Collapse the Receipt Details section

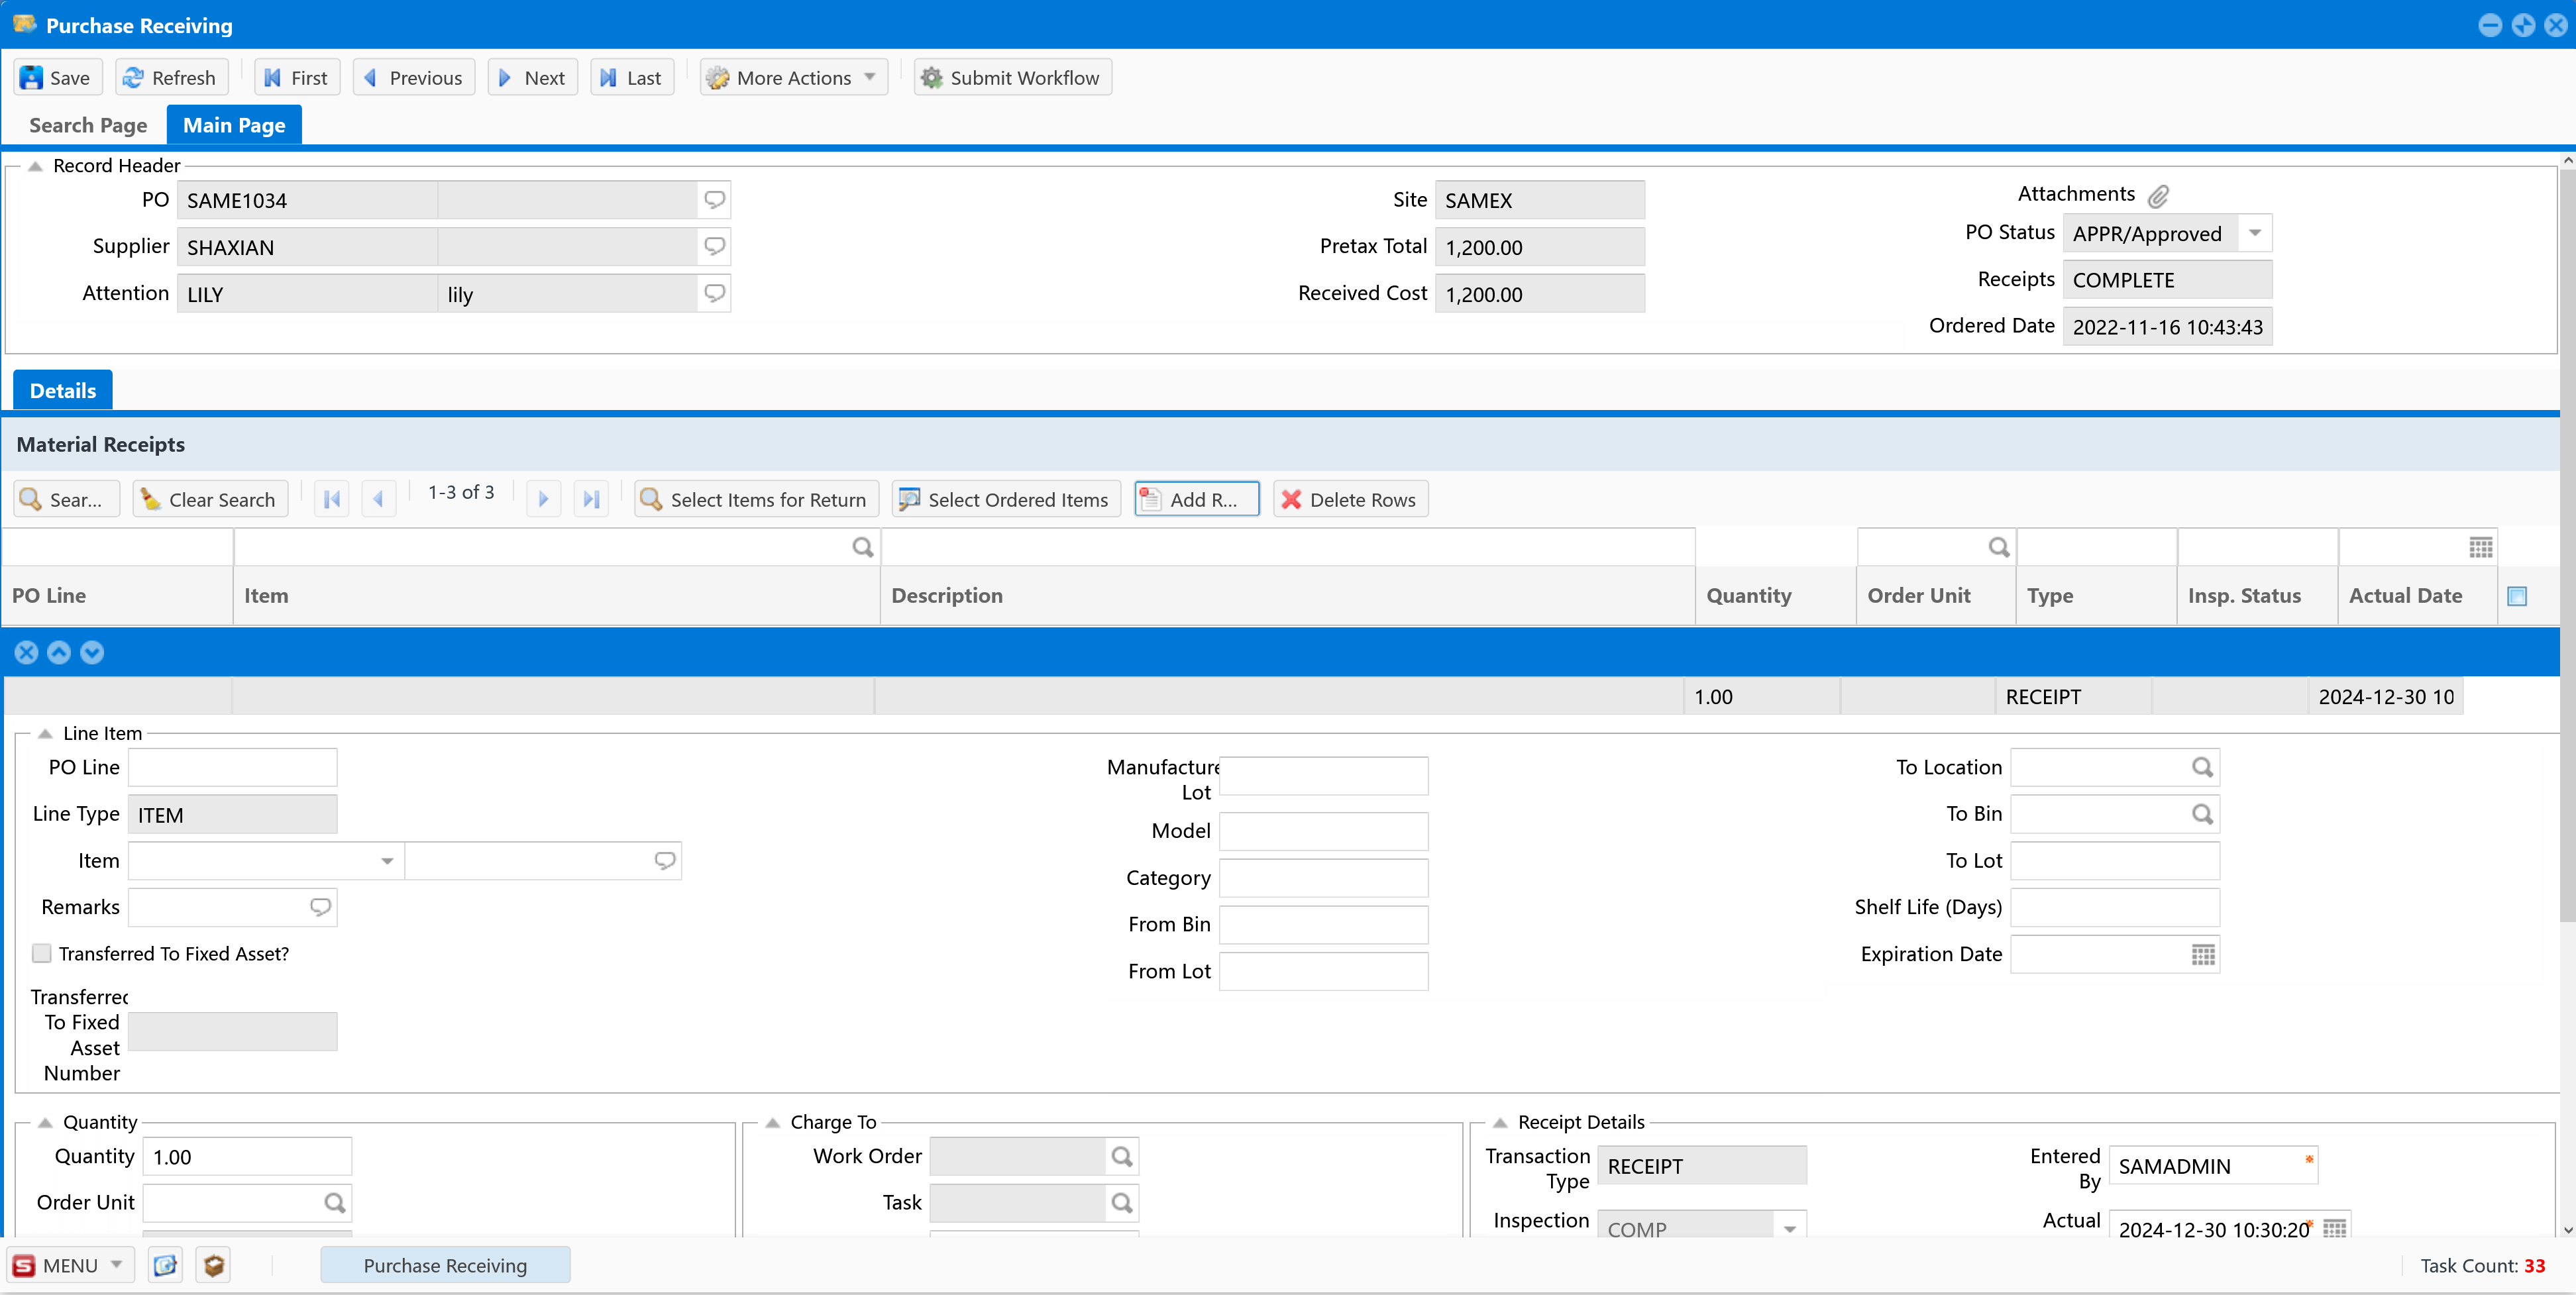(1500, 1122)
